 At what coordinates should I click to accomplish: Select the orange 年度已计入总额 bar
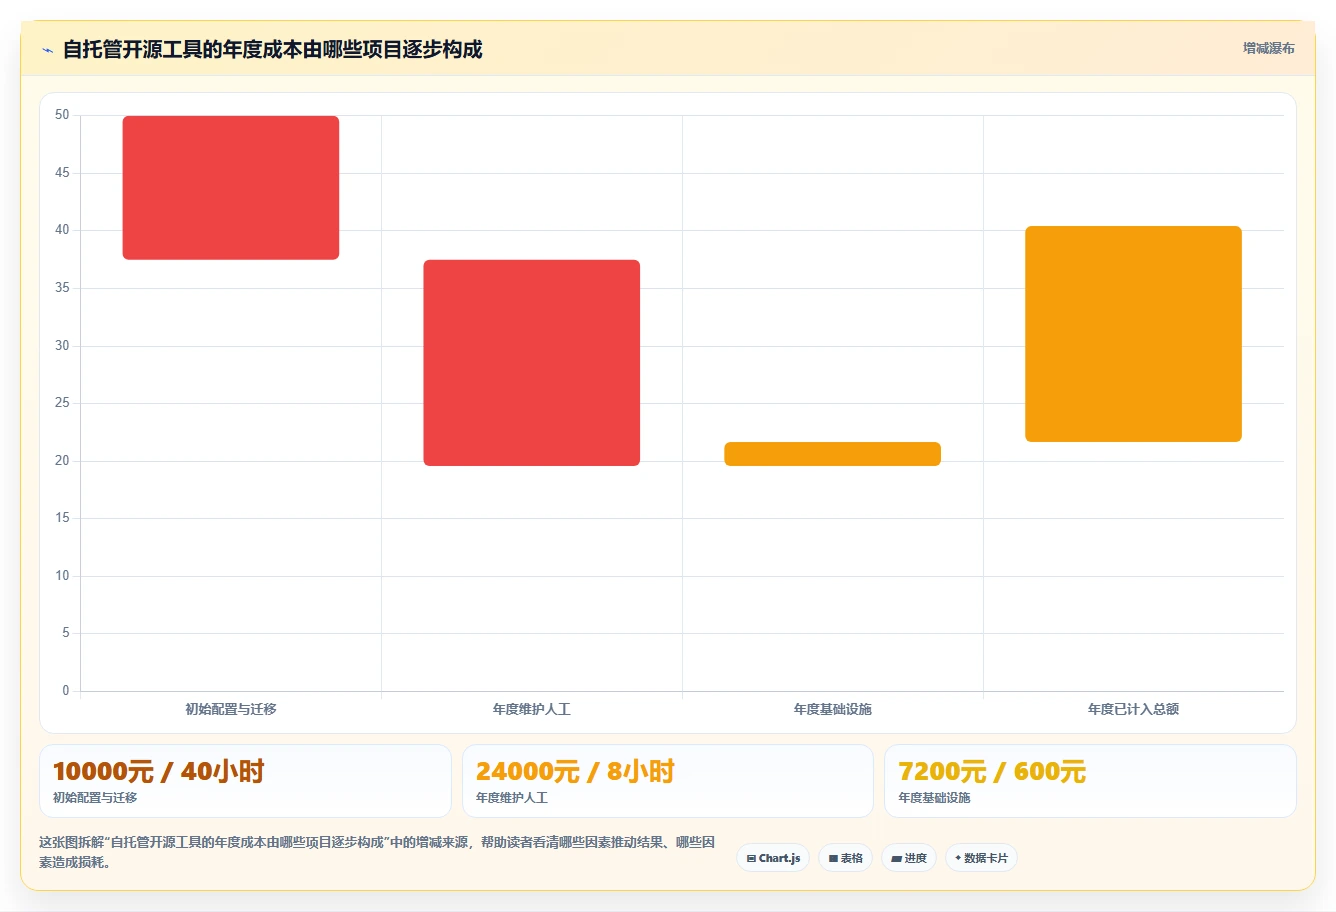[x=1133, y=334]
